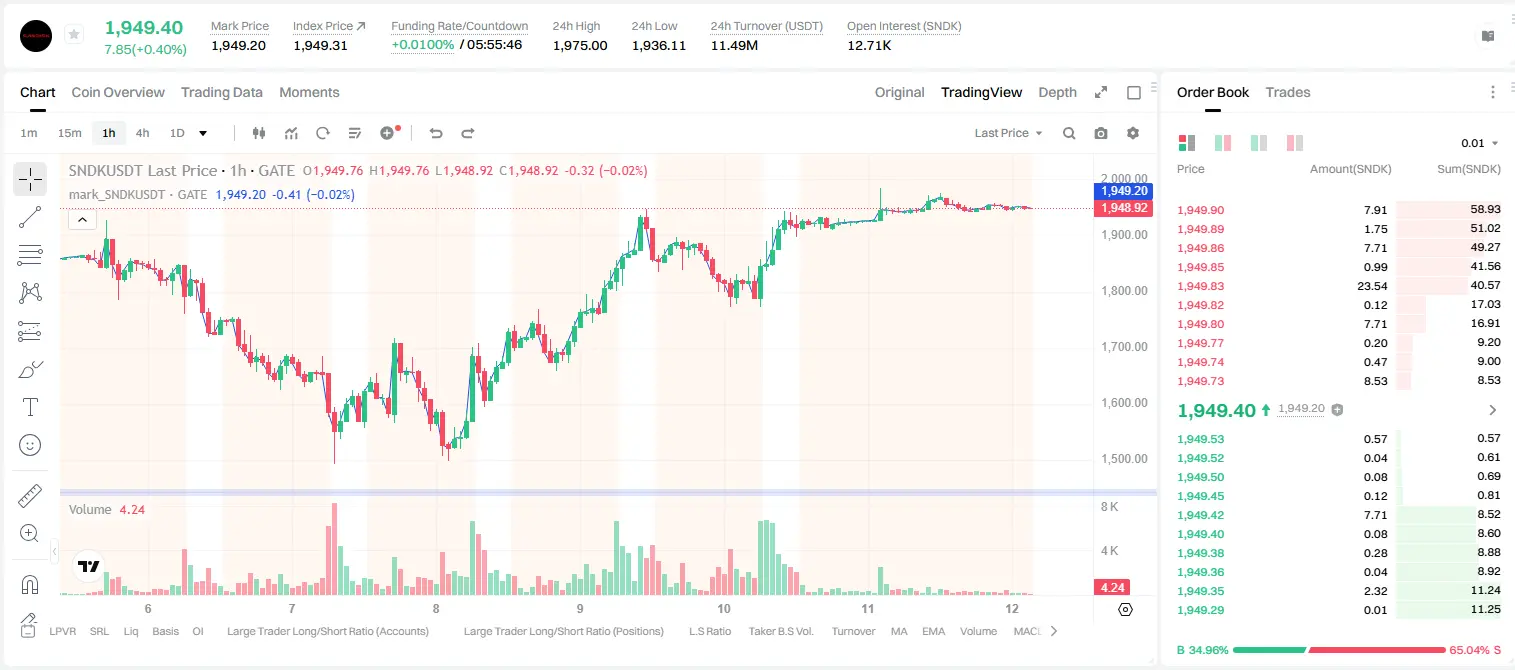Open the Coin Overview tab
The height and width of the screenshot is (670, 1515).
118,92
